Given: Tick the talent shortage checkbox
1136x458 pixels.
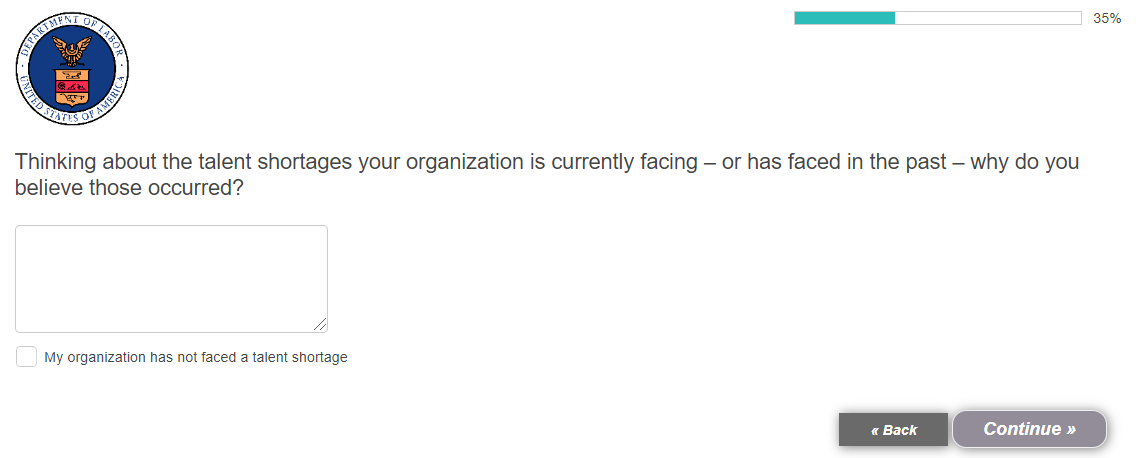Looking at the screenshot, I should tap(26, 357).
